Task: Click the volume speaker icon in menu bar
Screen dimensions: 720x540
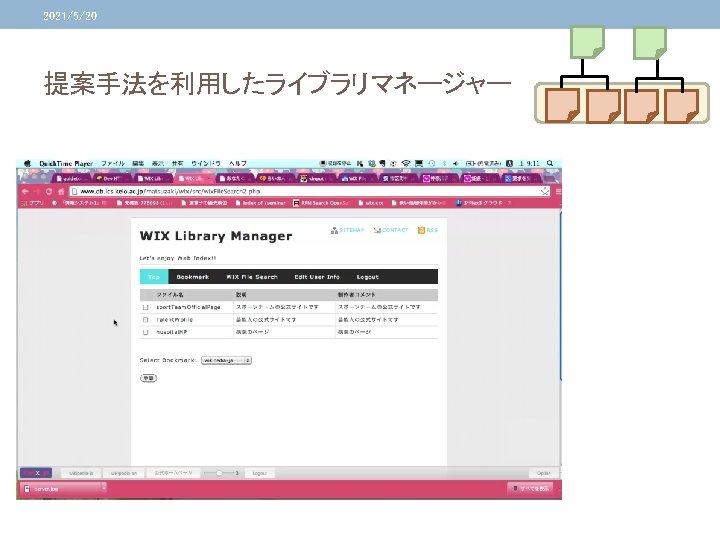Action: point(455,163)
